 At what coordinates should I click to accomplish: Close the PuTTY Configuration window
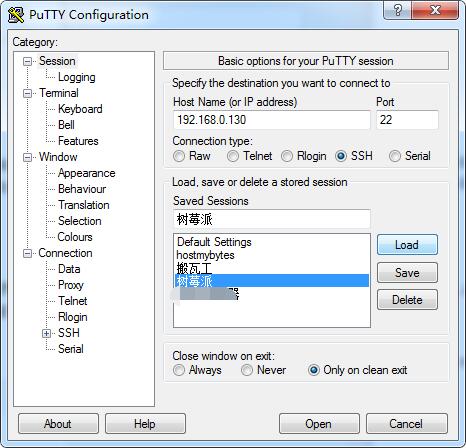(x=435, y=10)
